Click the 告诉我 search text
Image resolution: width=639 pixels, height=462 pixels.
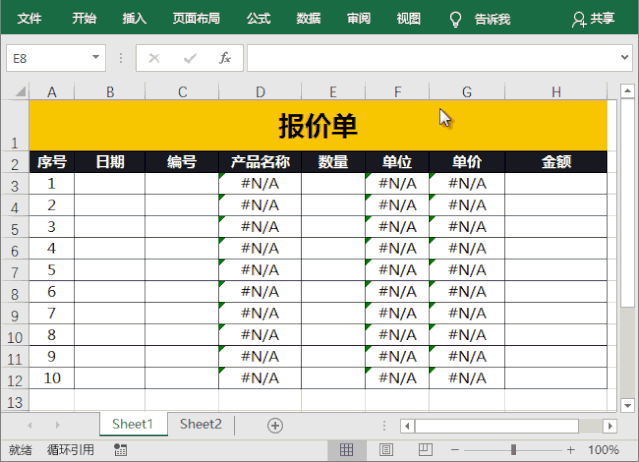click(492, 19)
